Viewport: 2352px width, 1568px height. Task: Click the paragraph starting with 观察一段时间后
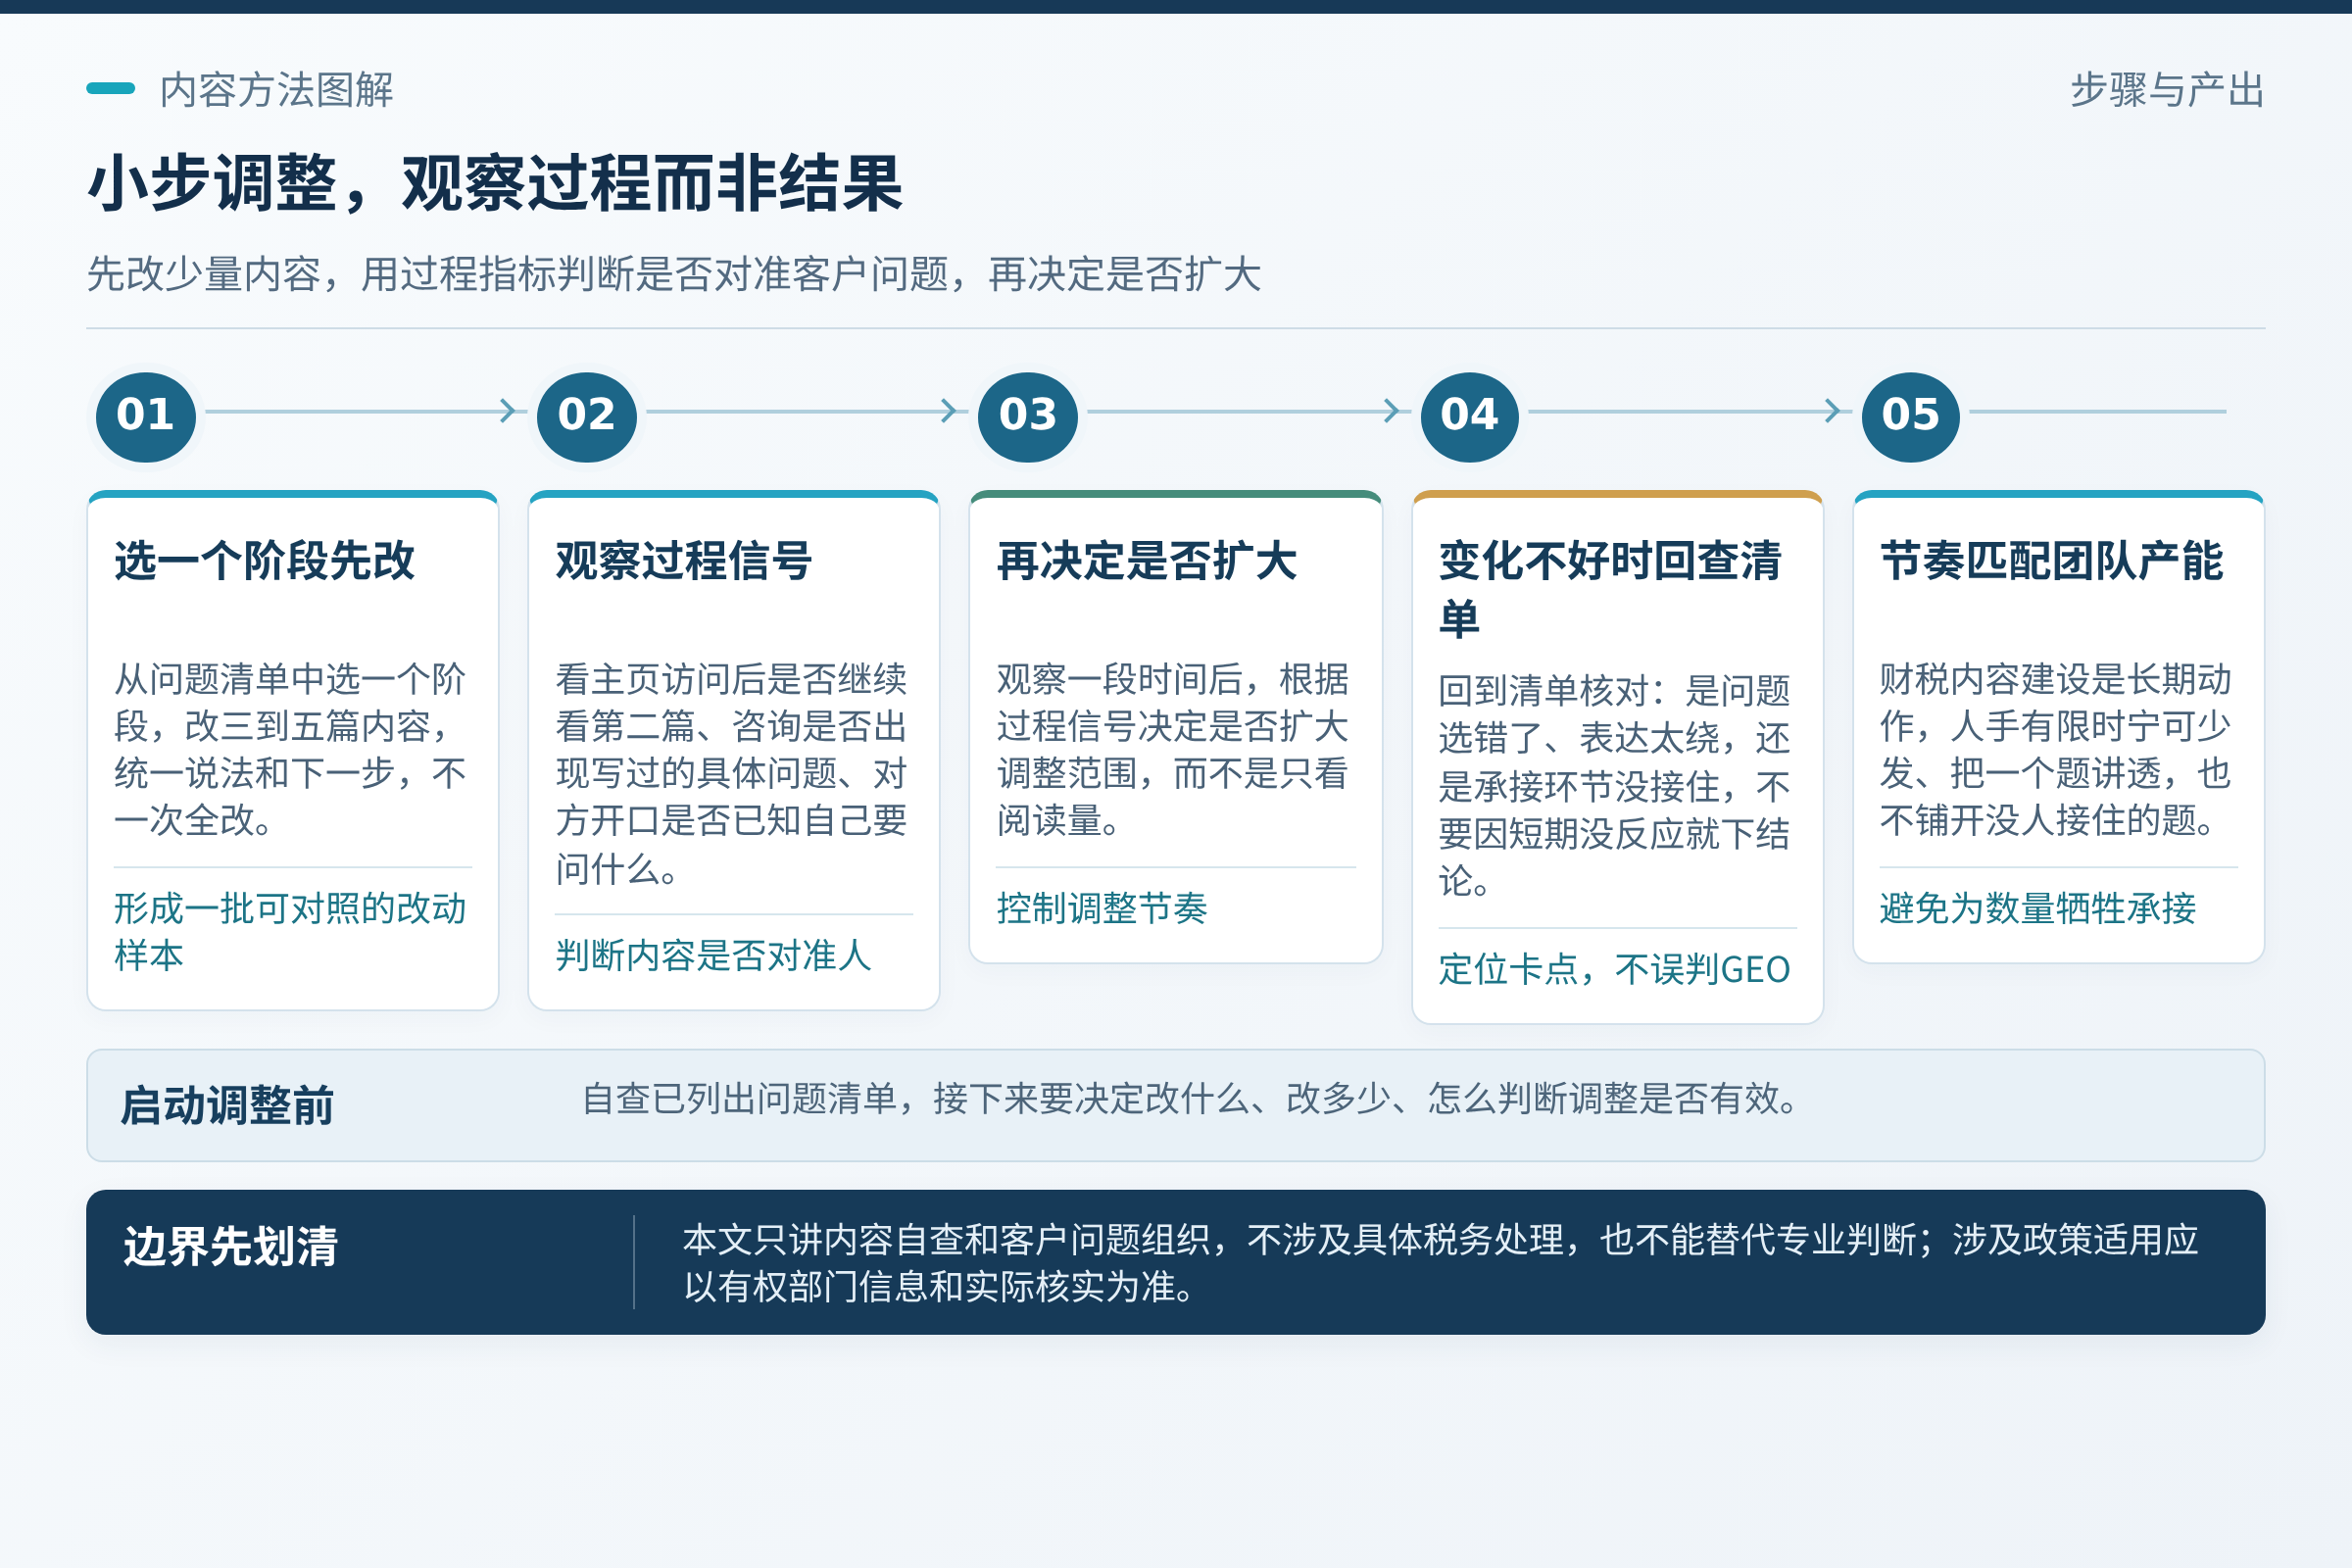tap(1173, 750)
